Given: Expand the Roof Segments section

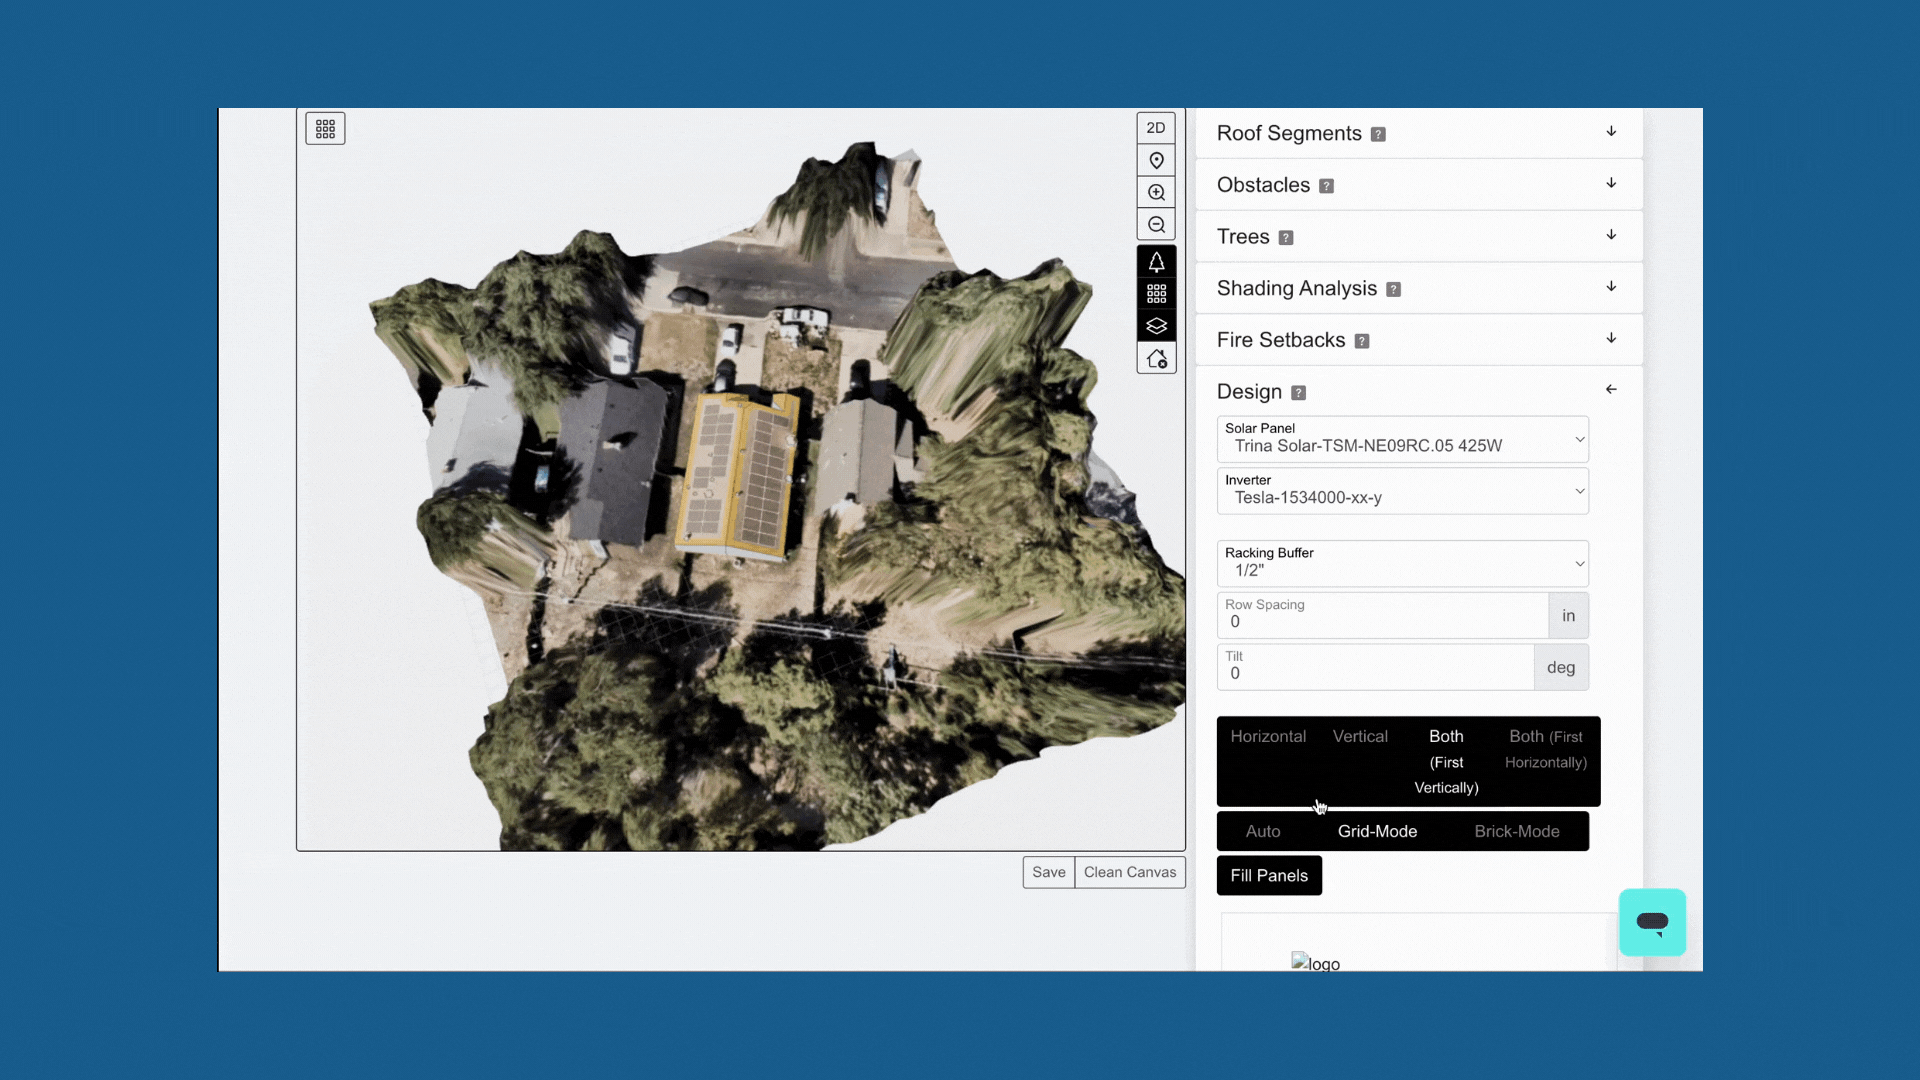Looking at the screenshot, I should (1418, 133).
